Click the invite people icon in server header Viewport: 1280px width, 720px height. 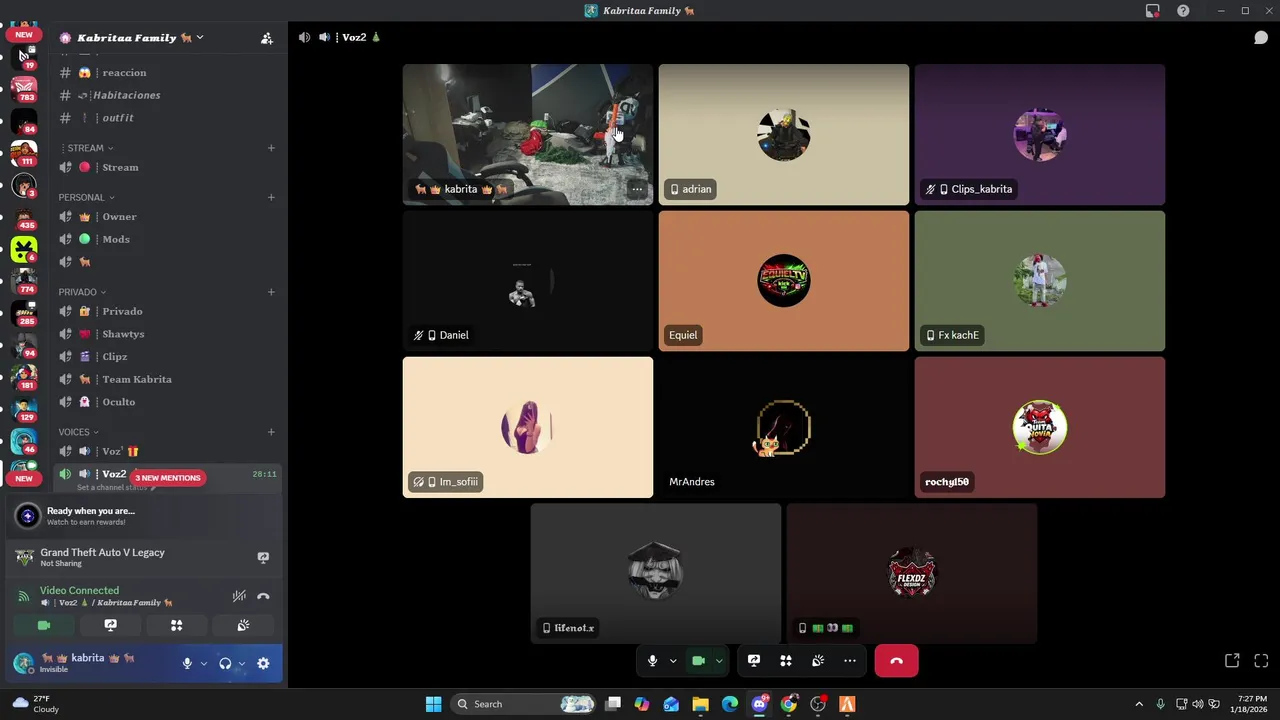coord(266,38)
